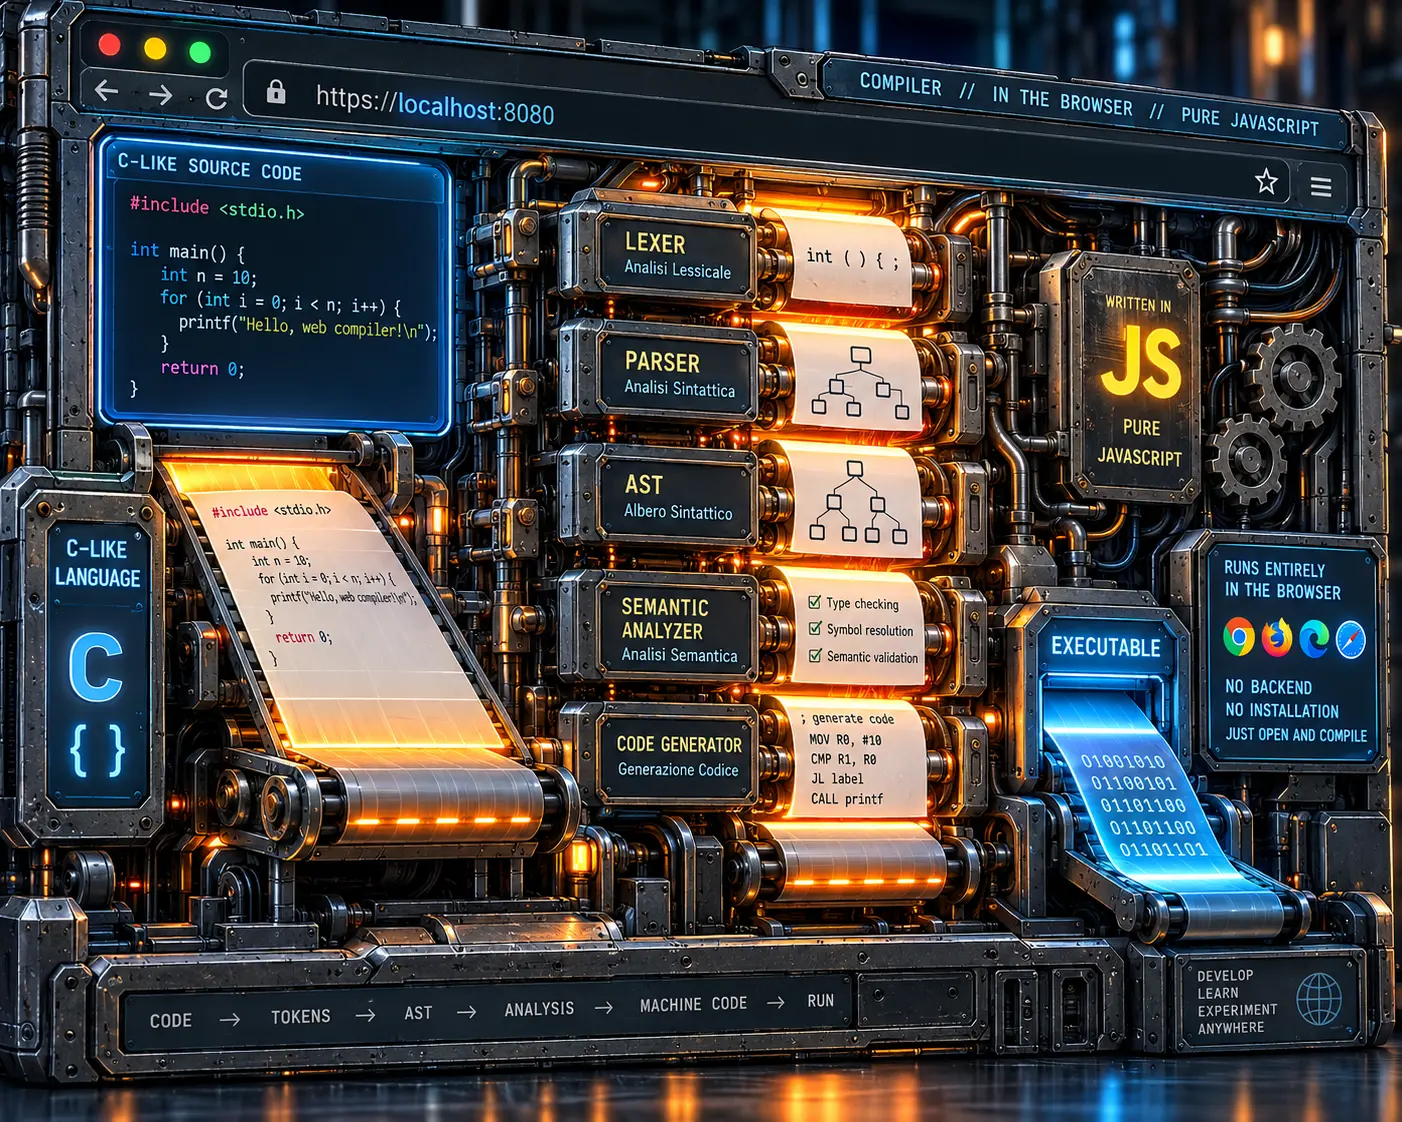Click the printf line in the source code panel
This screenshot has width=1402, height=1122.
(307, 325)
